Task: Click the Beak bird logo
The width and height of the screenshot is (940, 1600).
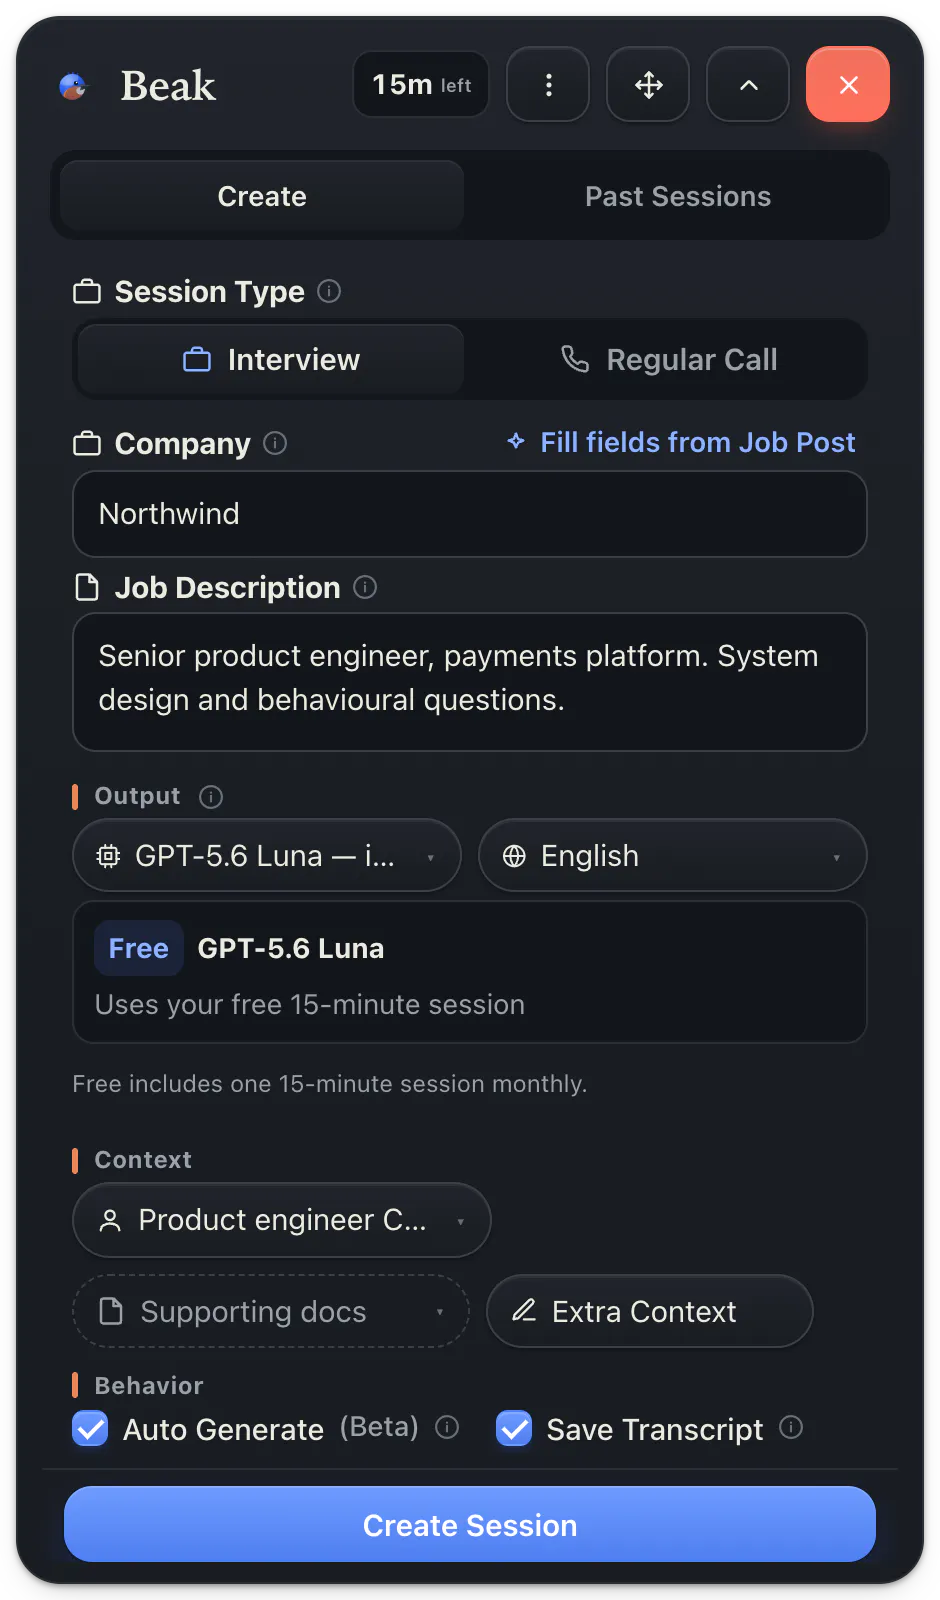Action: [73, 87]
